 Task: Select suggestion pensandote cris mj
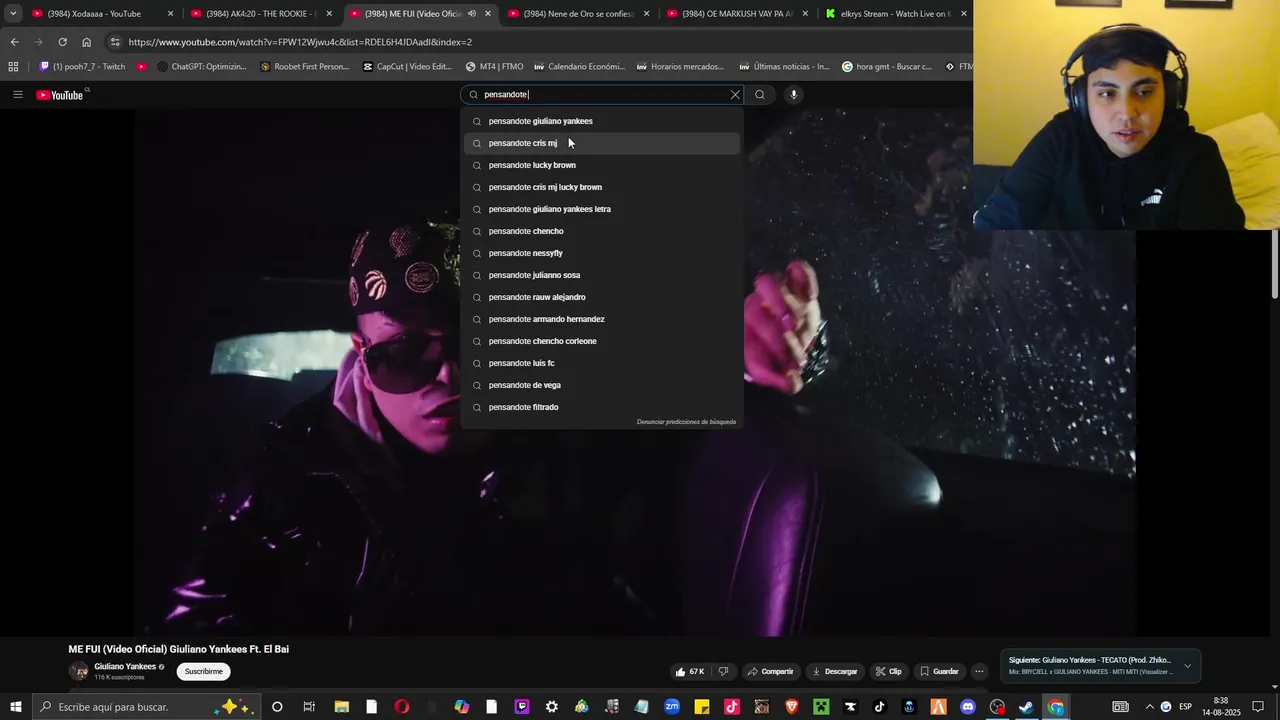pos(602,143)
